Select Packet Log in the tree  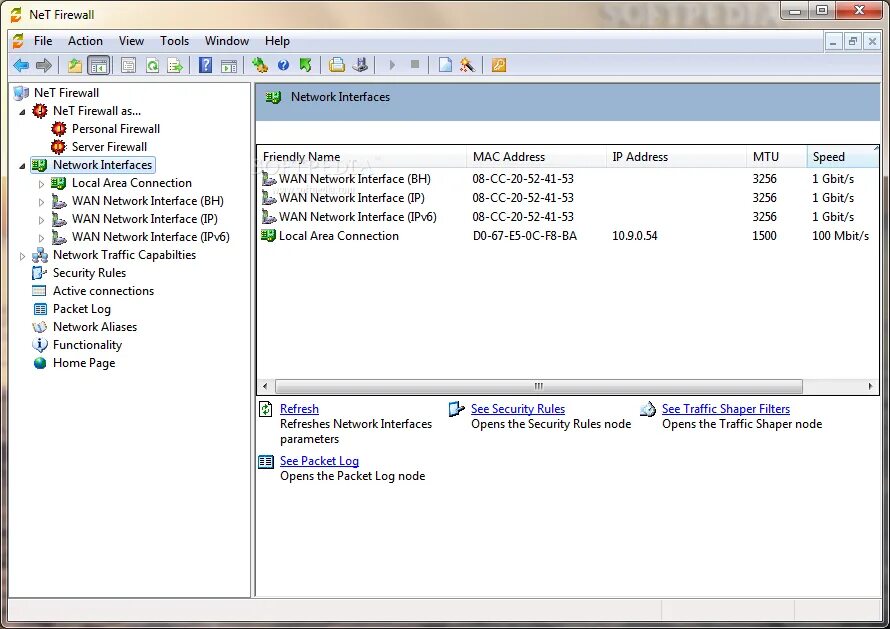pos(82,309)
